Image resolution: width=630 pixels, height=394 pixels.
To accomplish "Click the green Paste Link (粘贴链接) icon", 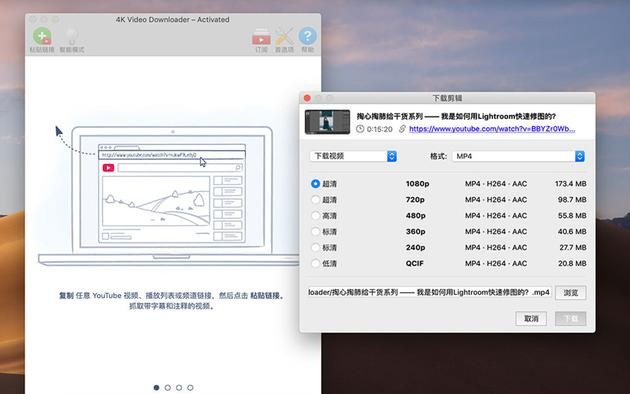I will 42,36.
